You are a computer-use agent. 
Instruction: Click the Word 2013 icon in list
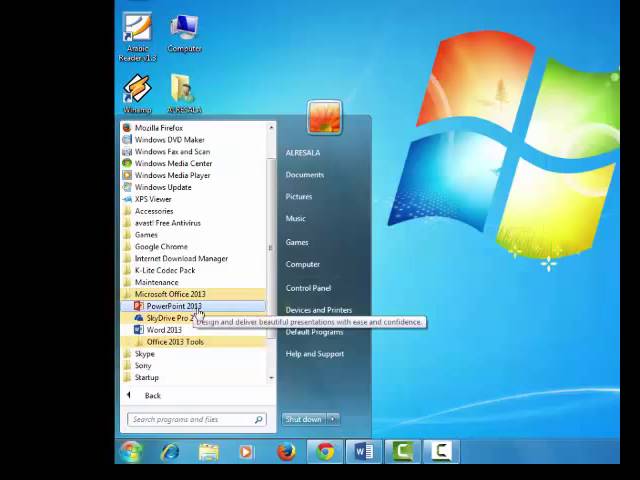coord(139,329)
